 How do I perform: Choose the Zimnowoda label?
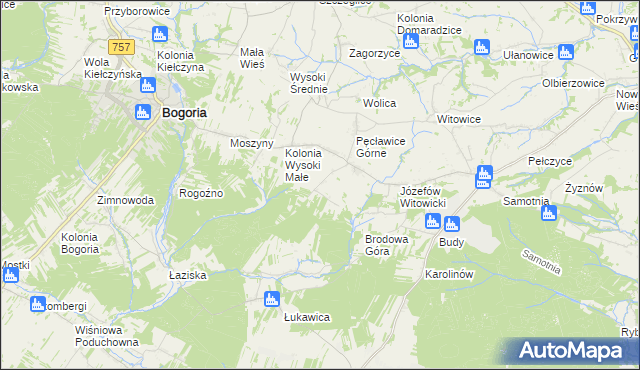coord(125,200)
